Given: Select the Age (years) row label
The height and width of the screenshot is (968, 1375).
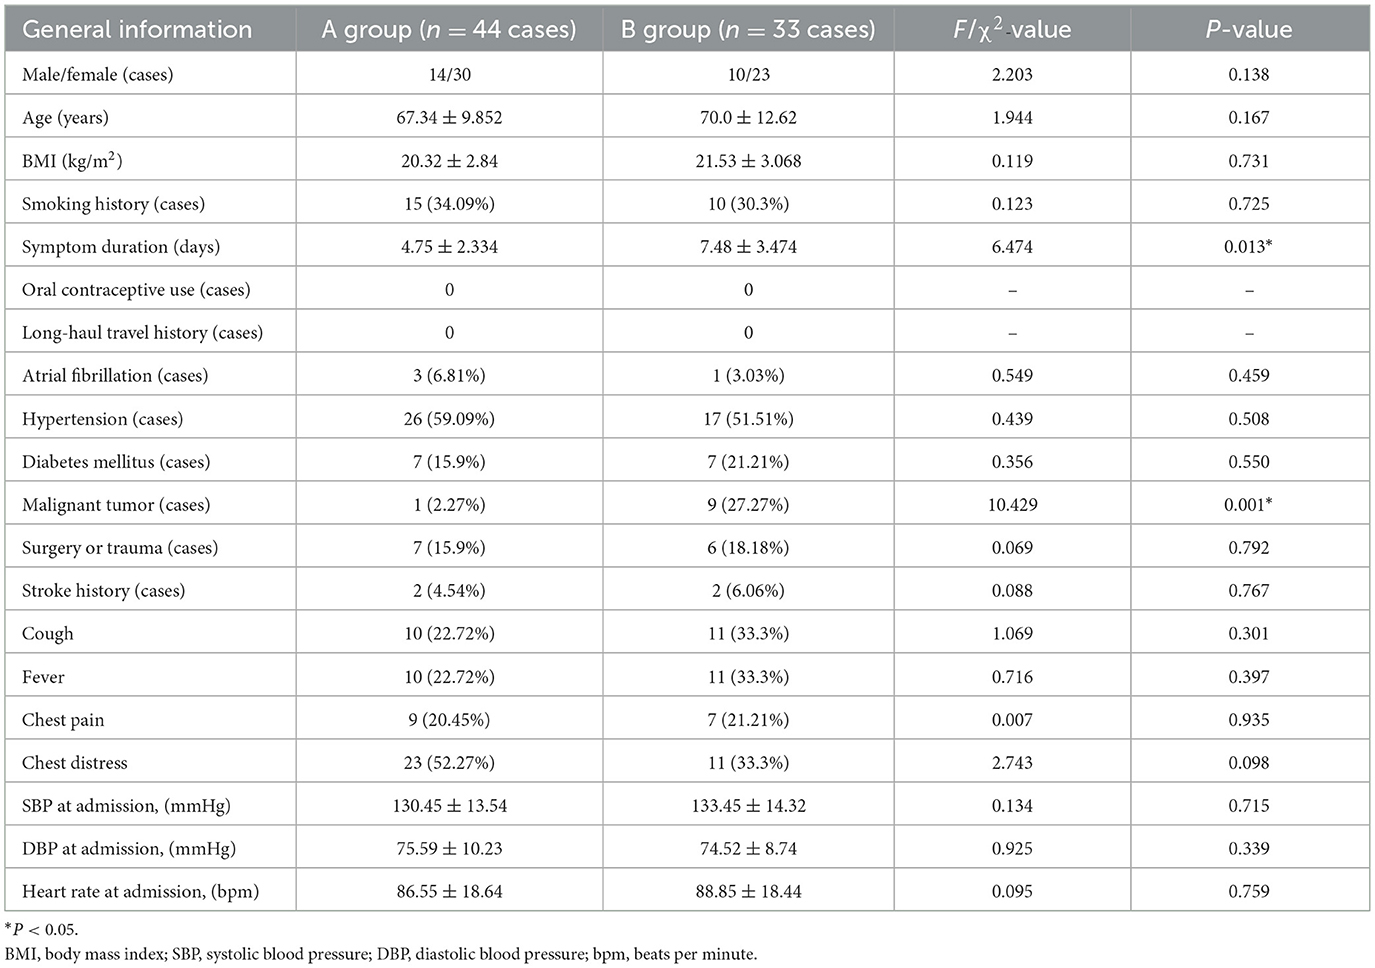Looking at the screenshot, I should (x=65, y=118).
